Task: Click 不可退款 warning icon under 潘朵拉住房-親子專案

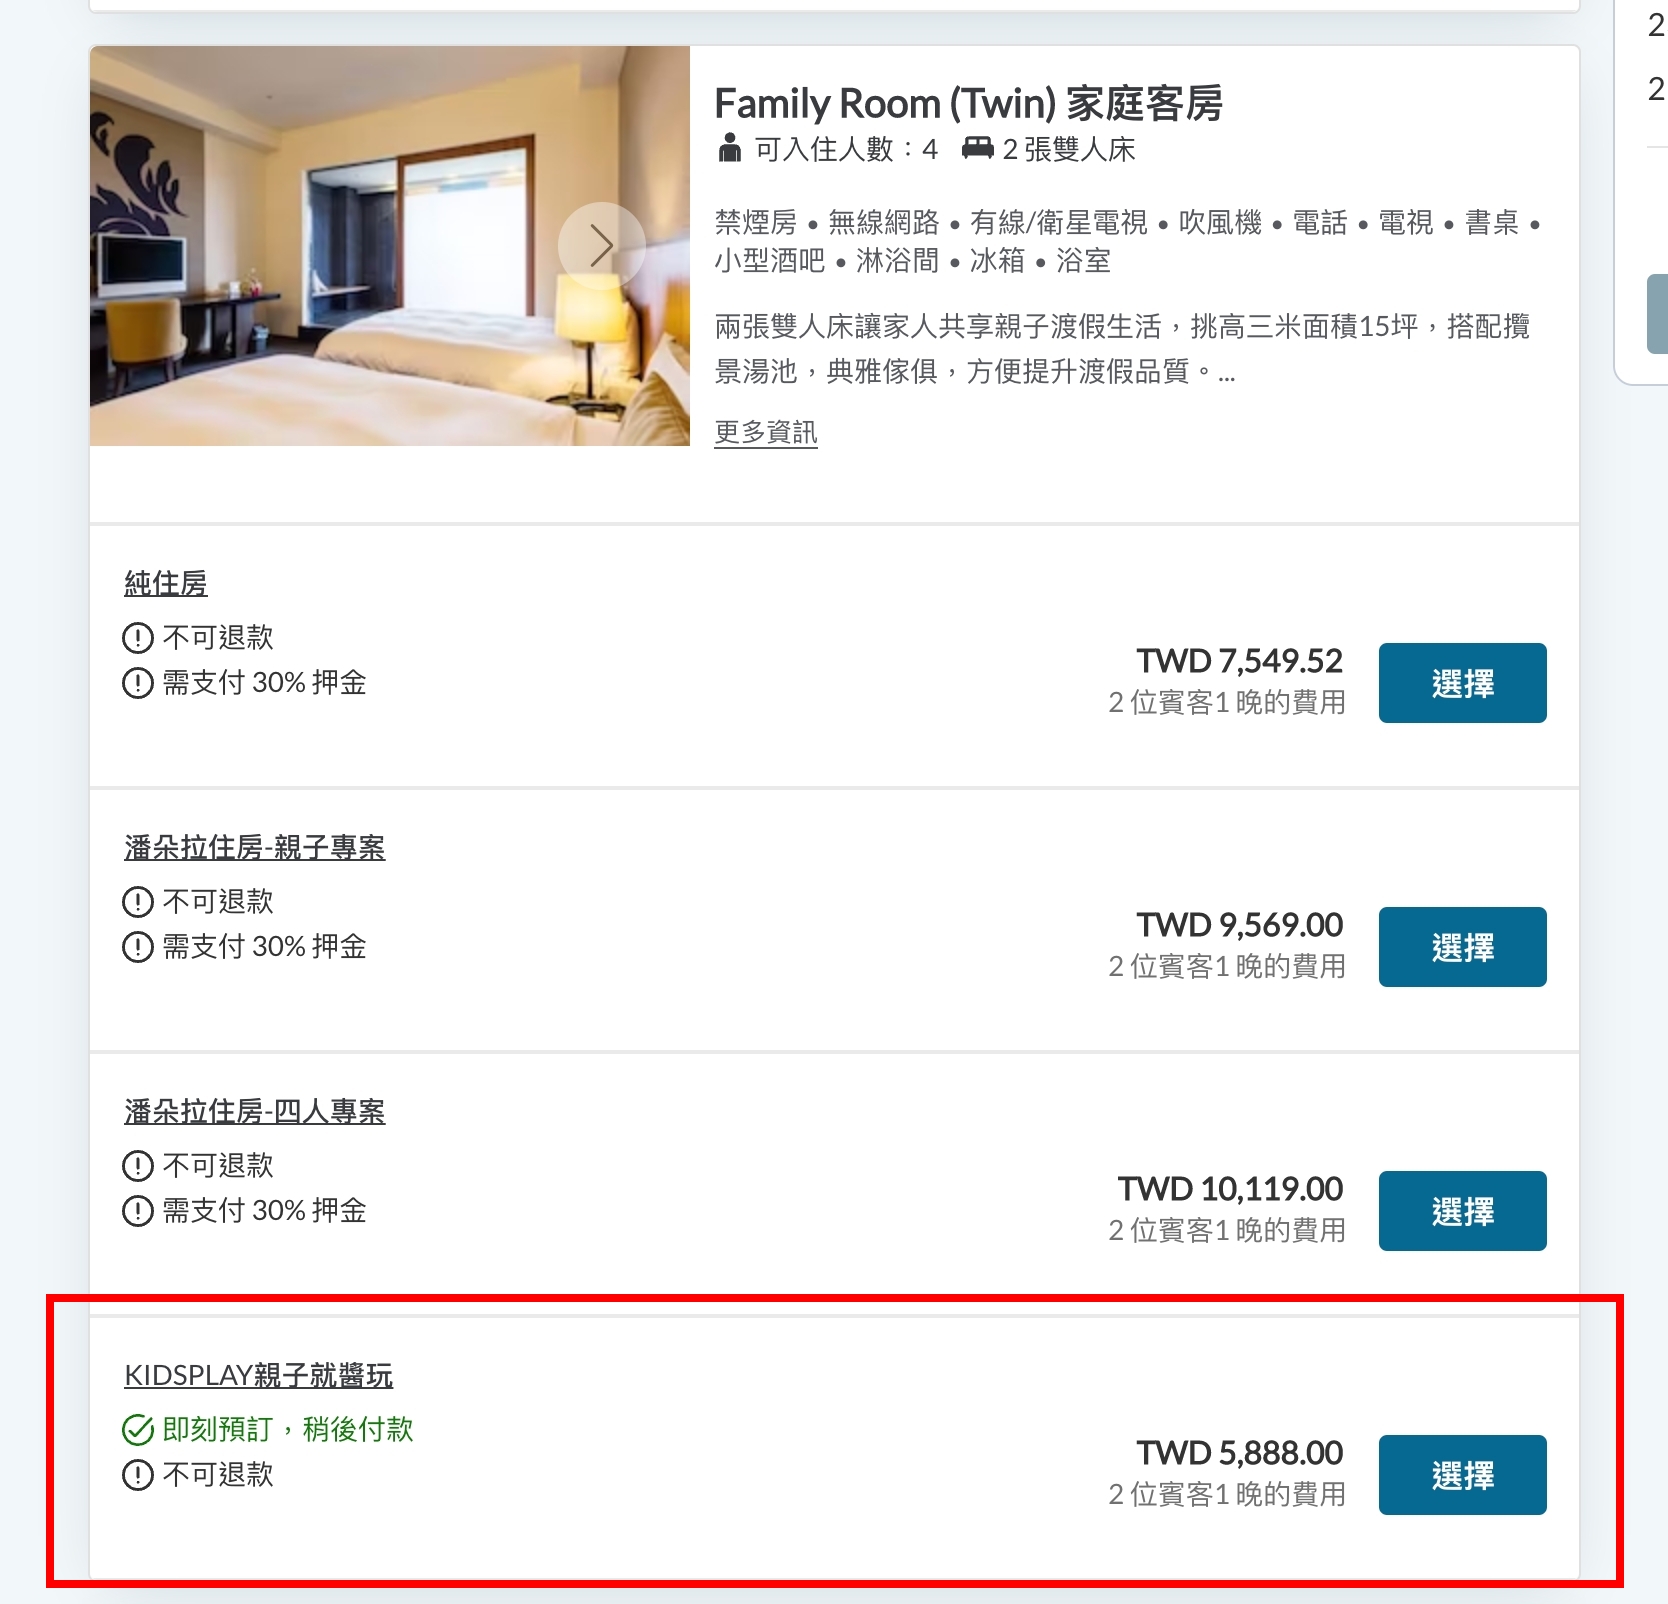Action: pyautogui.click(x=138, y=902)
